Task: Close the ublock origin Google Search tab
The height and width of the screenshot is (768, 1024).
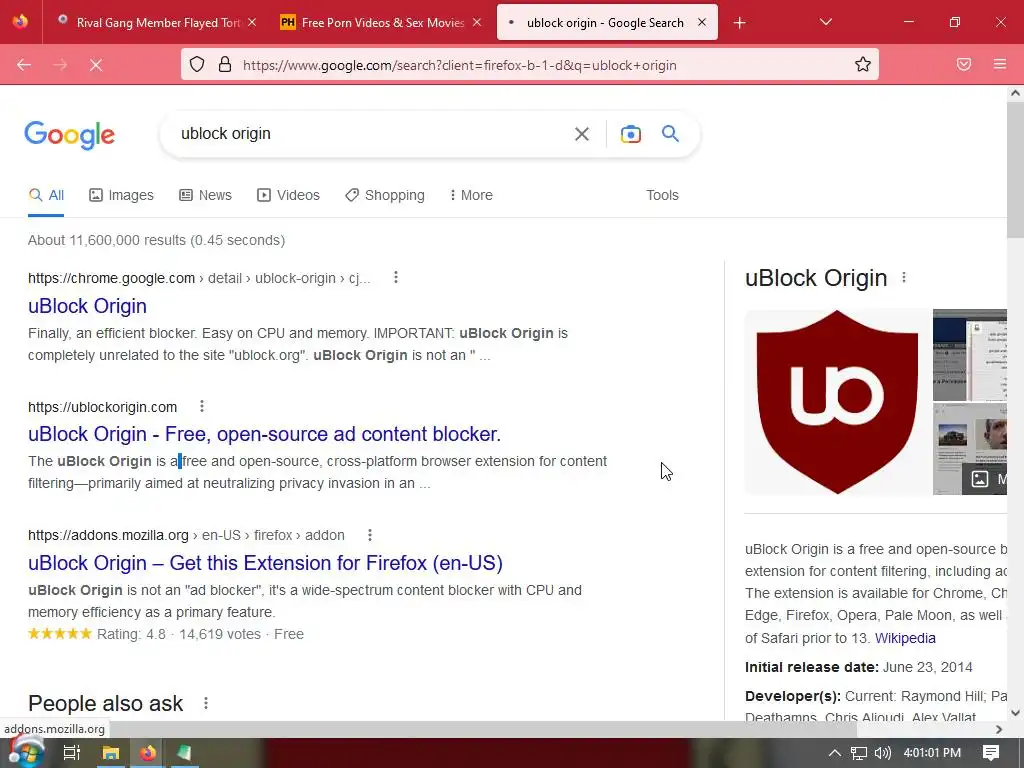Action: (701, 22)
